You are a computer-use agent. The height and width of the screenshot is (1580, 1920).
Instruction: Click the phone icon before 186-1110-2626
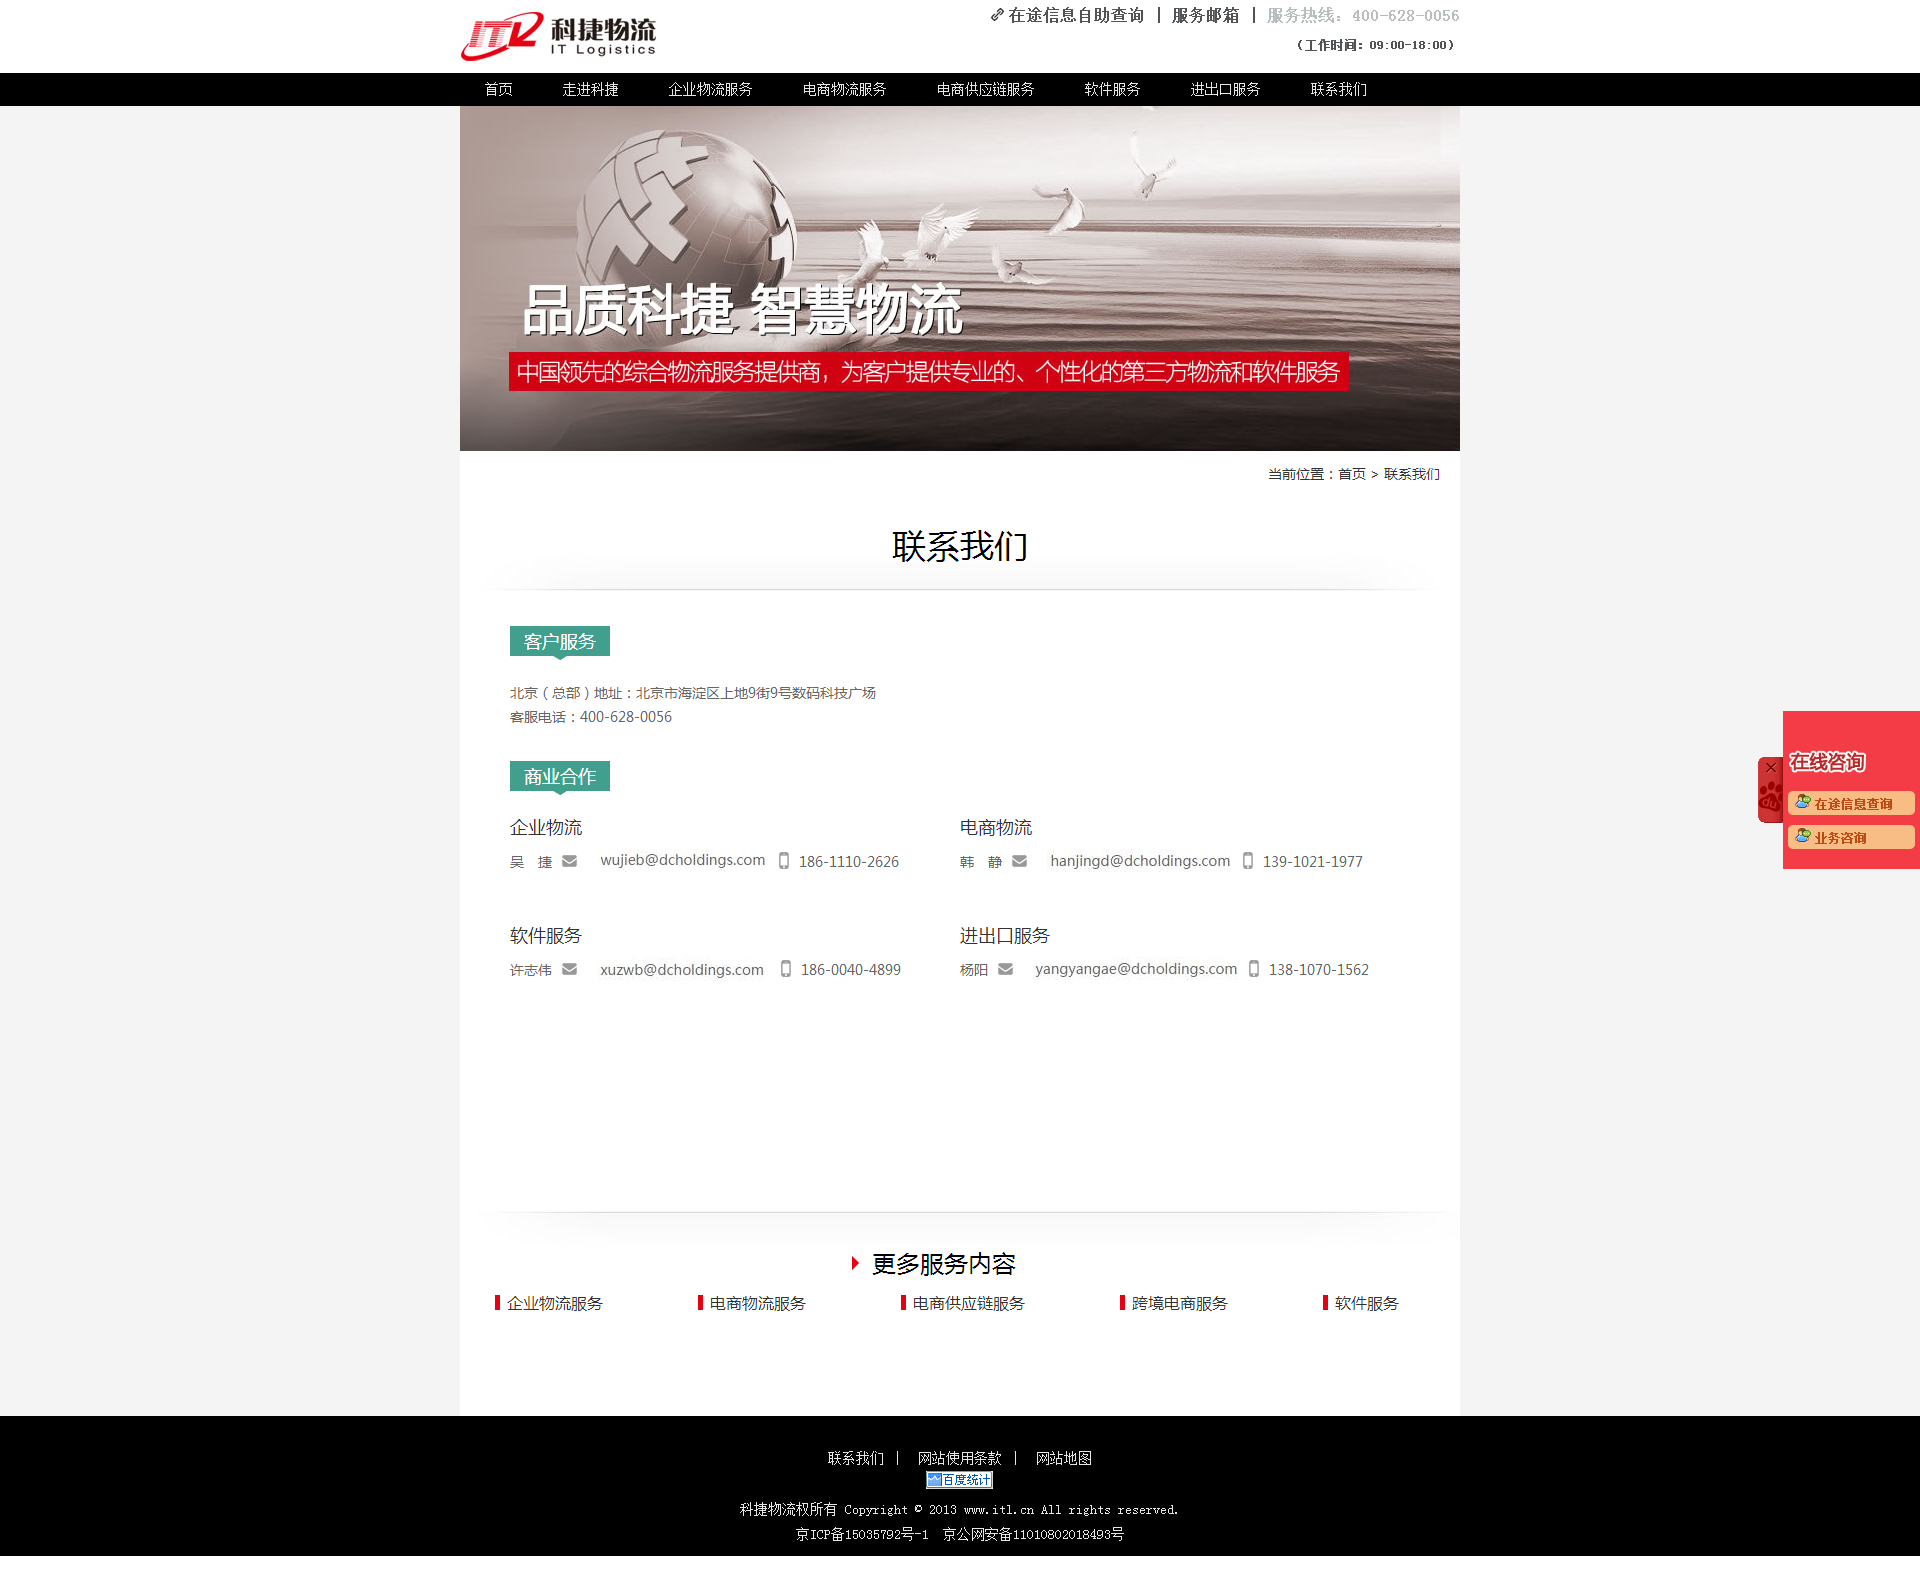[784, 861]
